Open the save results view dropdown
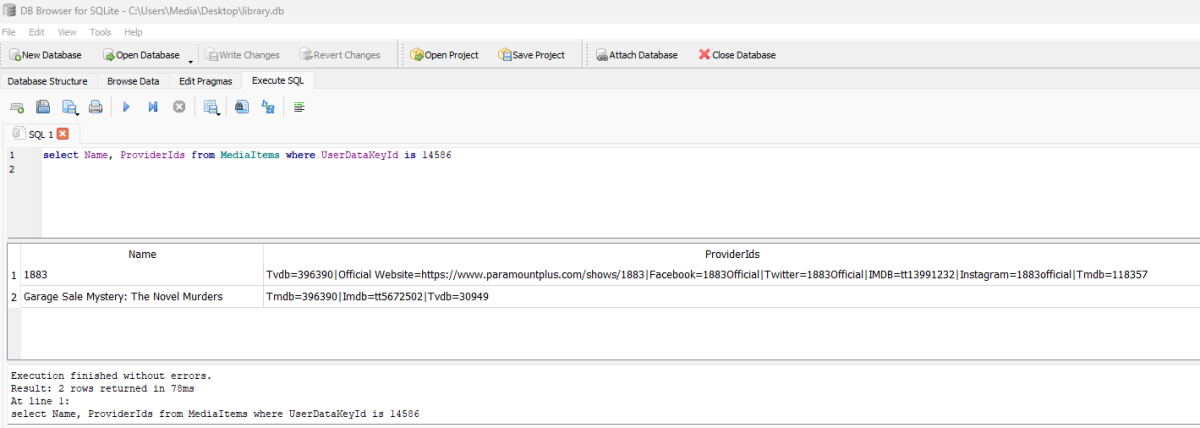 (218, 112)
